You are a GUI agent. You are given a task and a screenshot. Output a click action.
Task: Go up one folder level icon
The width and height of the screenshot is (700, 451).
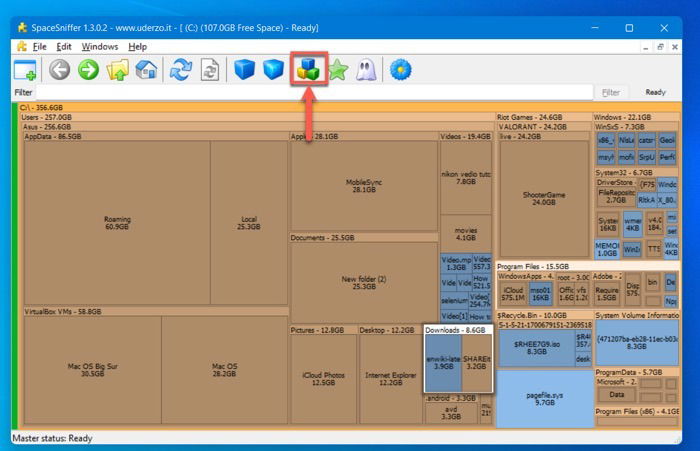click(x=117, y=70)
